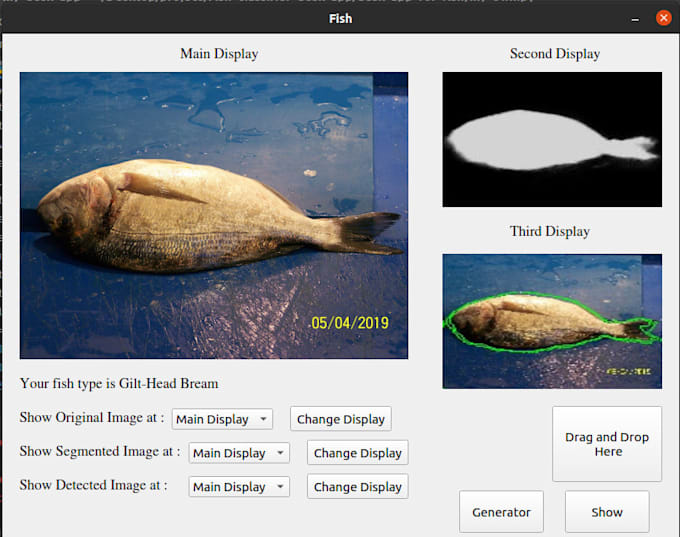The width and height of the screenshot is (680, 537).
Task: Click the Drag and Drop Here area
Action: point(607,444)
